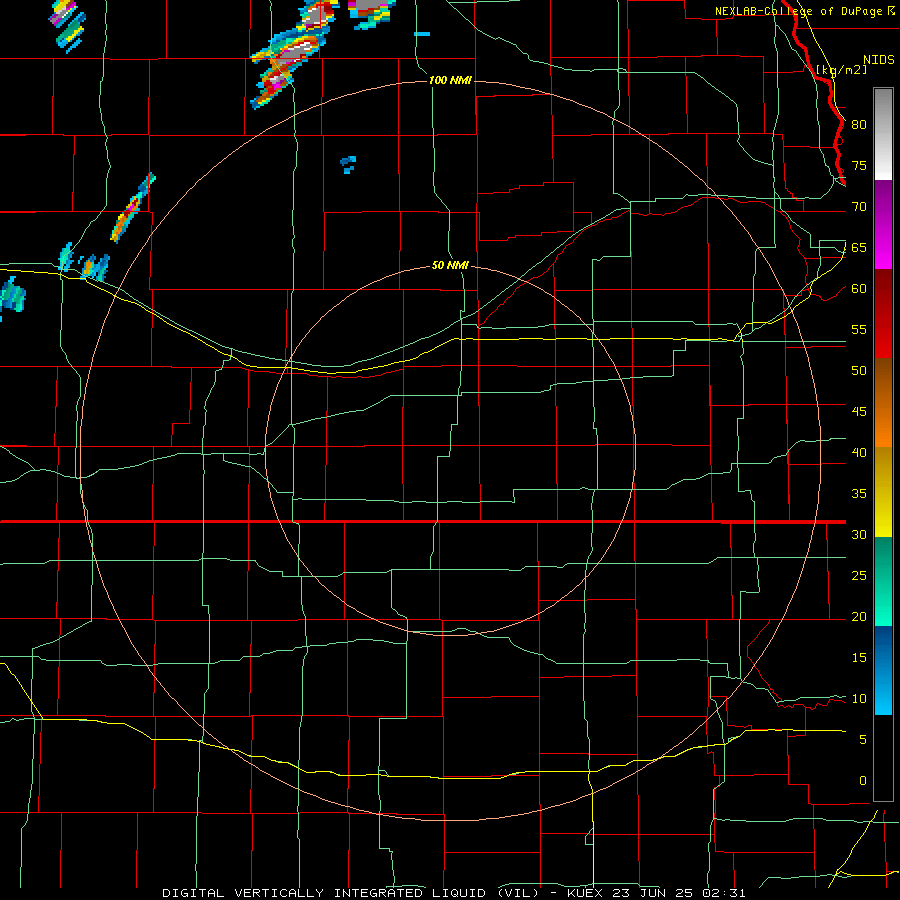Pick the blue segment of the color bar

[883, 670]
